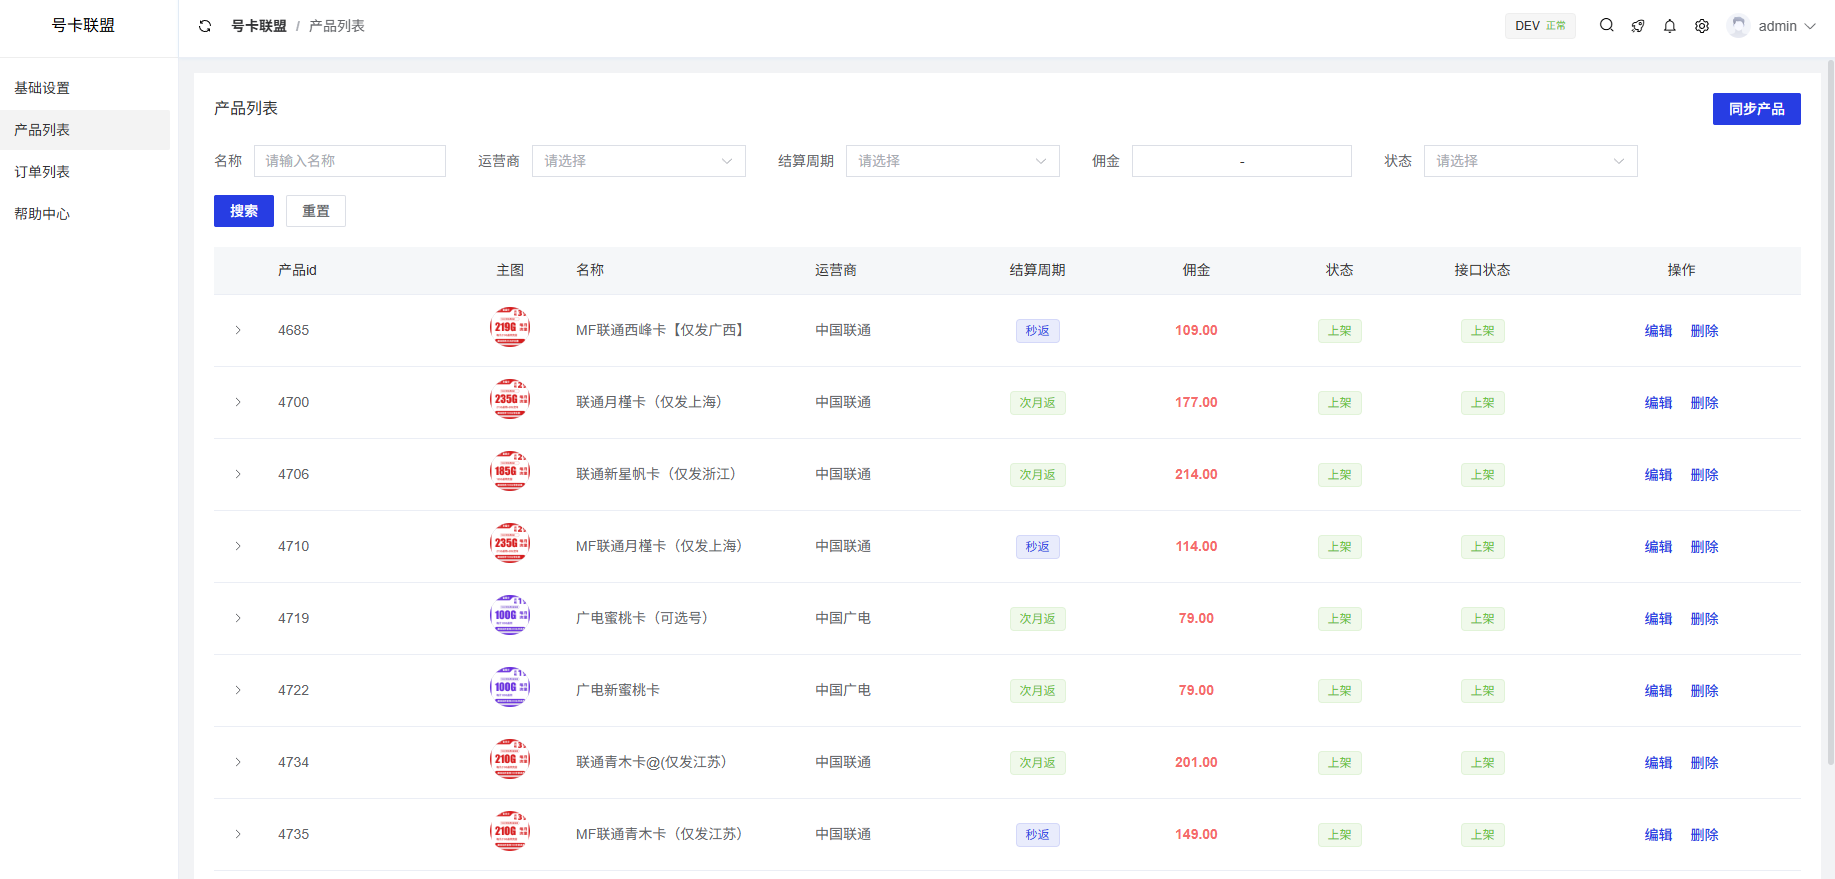This screenshot has height=879, width=1835.
Task: Open the 运营商 filter dropdown
Action: pyautogui.click(x=638, y=161)
